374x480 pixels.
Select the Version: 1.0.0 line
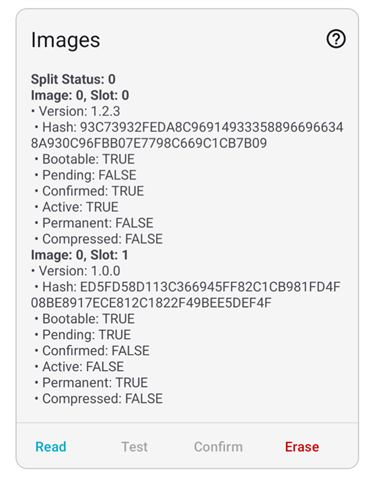(x=76, y=271)
